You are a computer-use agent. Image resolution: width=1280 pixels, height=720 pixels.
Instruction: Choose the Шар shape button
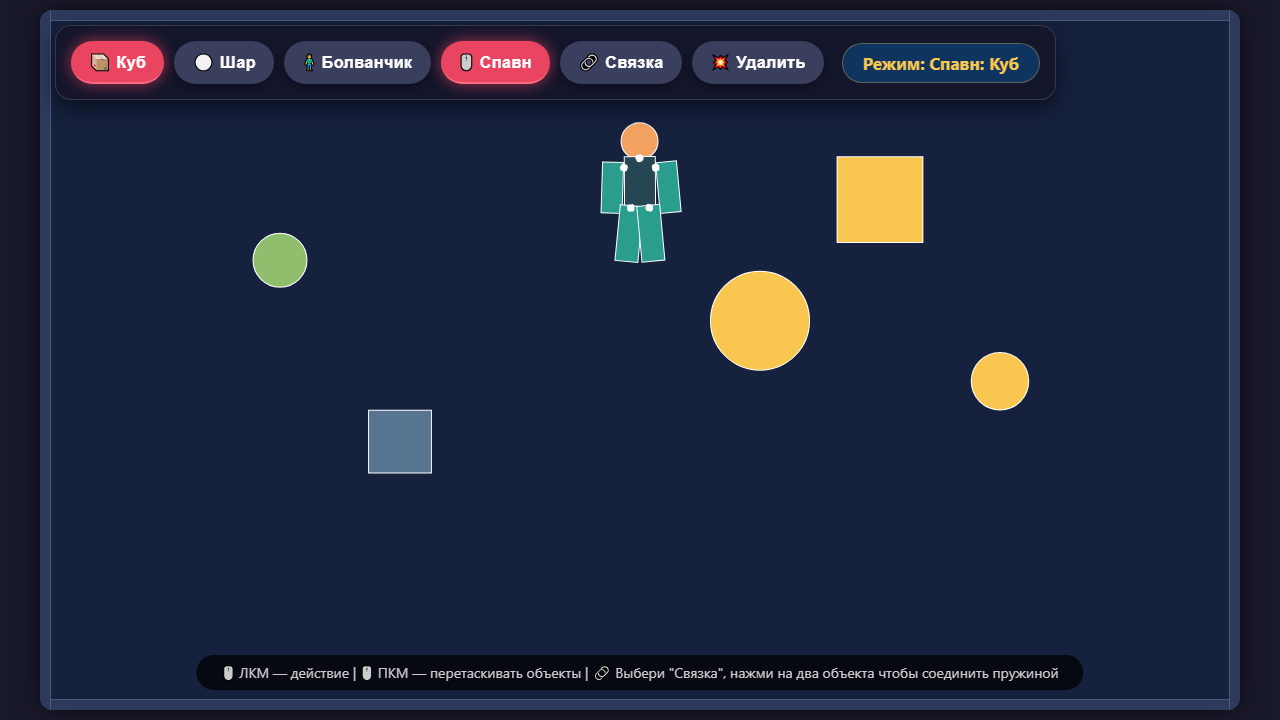pos(224,62)
